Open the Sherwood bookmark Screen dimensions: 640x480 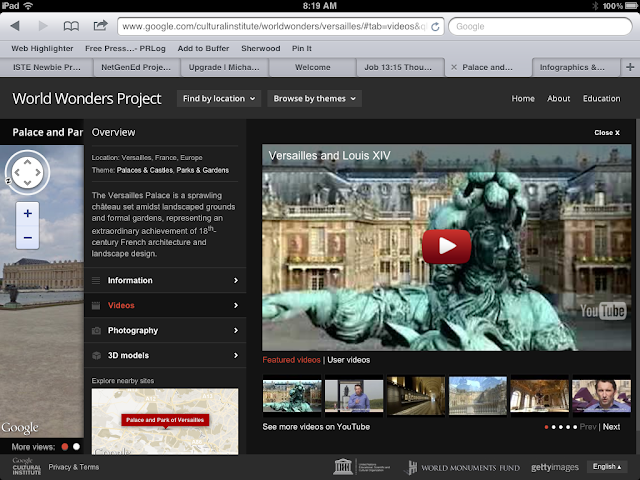[x=261, y=48]
